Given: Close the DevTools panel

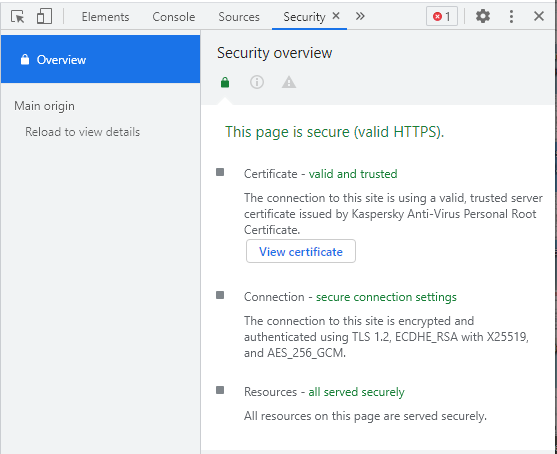Looking at the screenshot, I should 539,16.
